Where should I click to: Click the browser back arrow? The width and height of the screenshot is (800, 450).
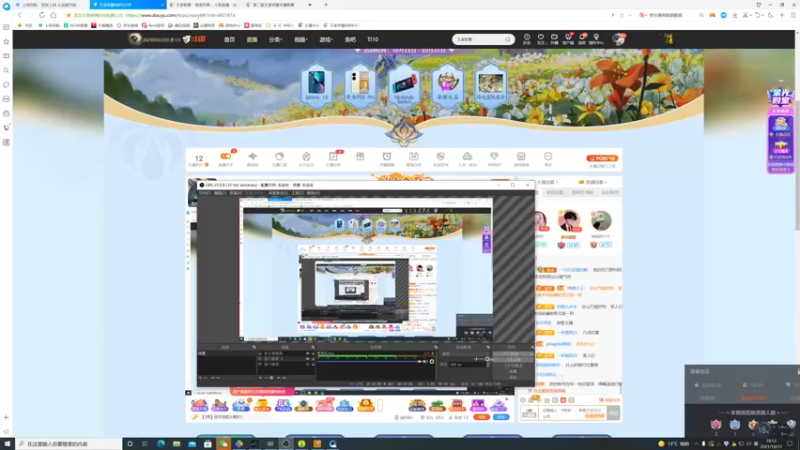(x=20, y=15)
